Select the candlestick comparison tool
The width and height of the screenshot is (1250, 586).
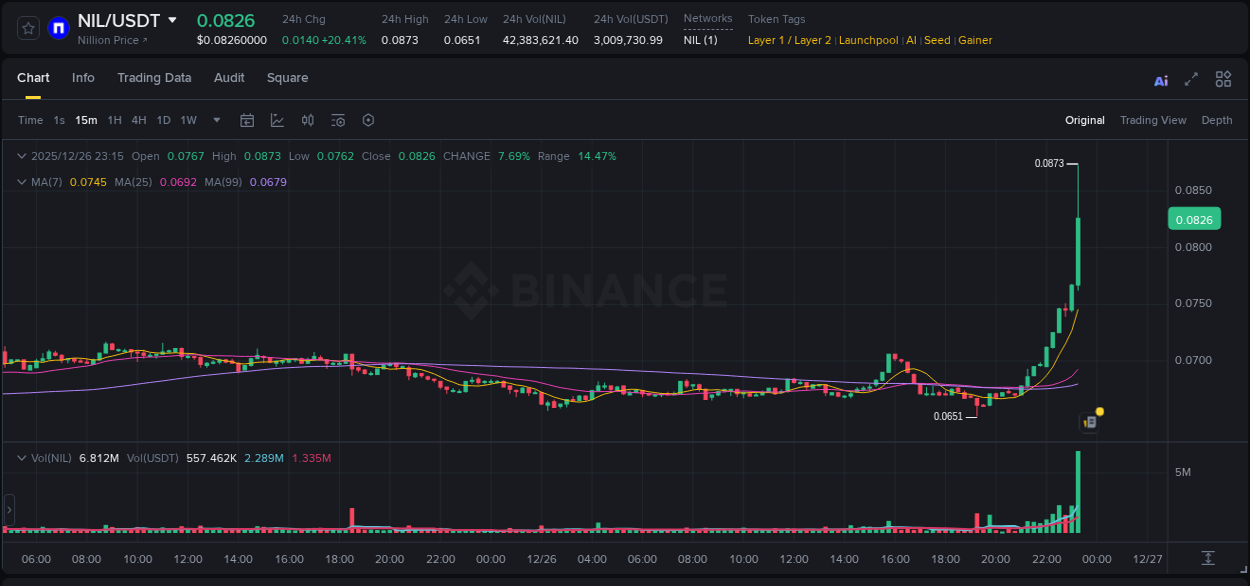(x=308, y=120)
